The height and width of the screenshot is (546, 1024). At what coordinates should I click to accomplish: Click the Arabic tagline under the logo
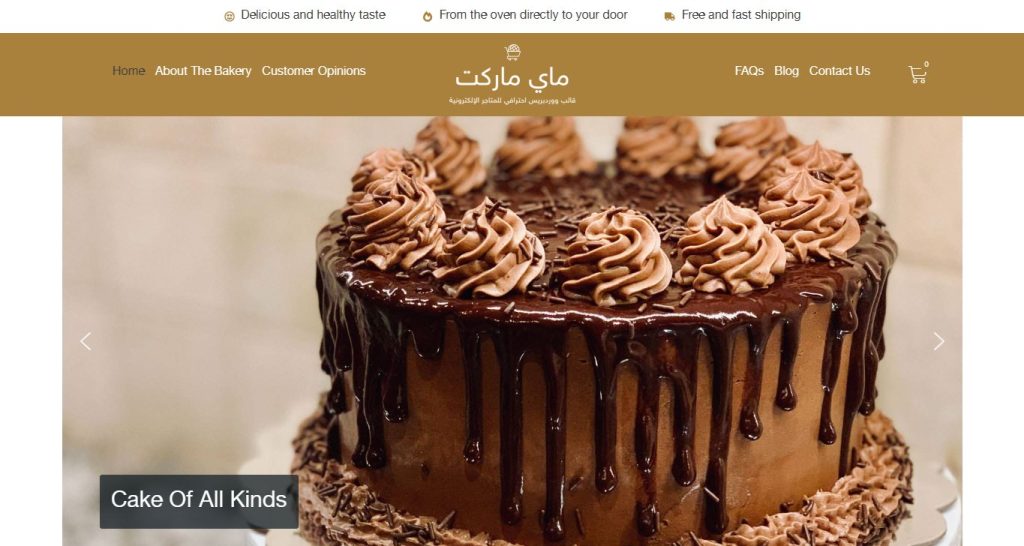pos(512,101)
